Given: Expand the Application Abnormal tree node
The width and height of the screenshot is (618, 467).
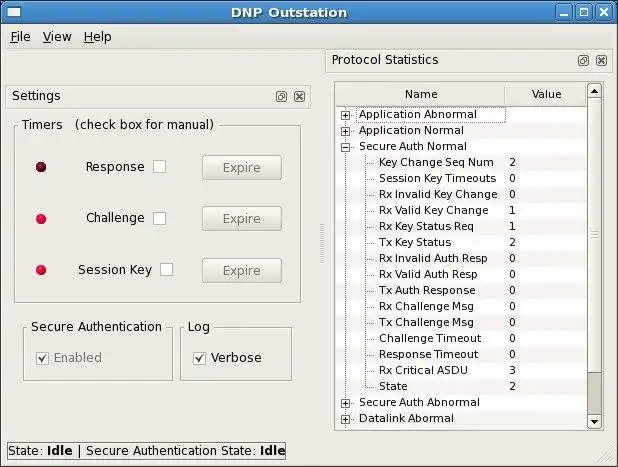Looking at the screenshot, I should click(346, 115).
